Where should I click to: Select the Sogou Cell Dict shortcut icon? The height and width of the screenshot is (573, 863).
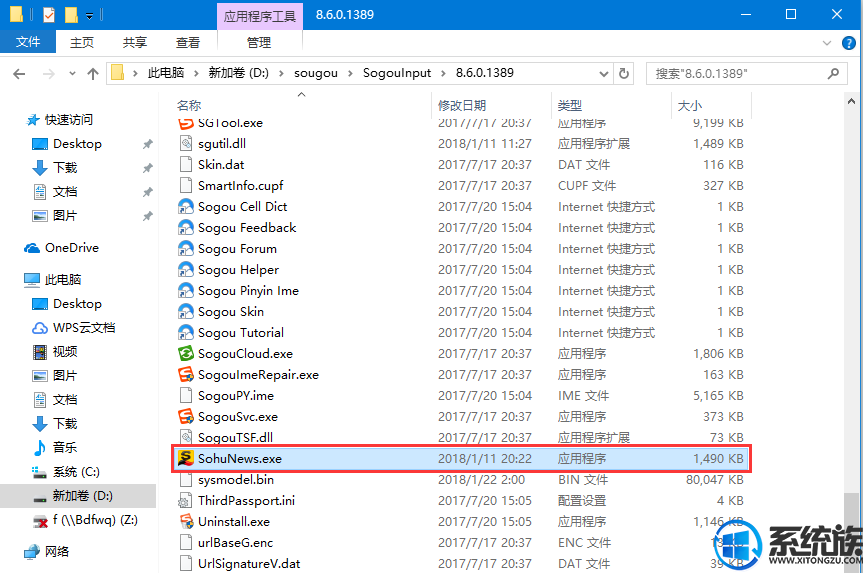[x=186, y=206]
